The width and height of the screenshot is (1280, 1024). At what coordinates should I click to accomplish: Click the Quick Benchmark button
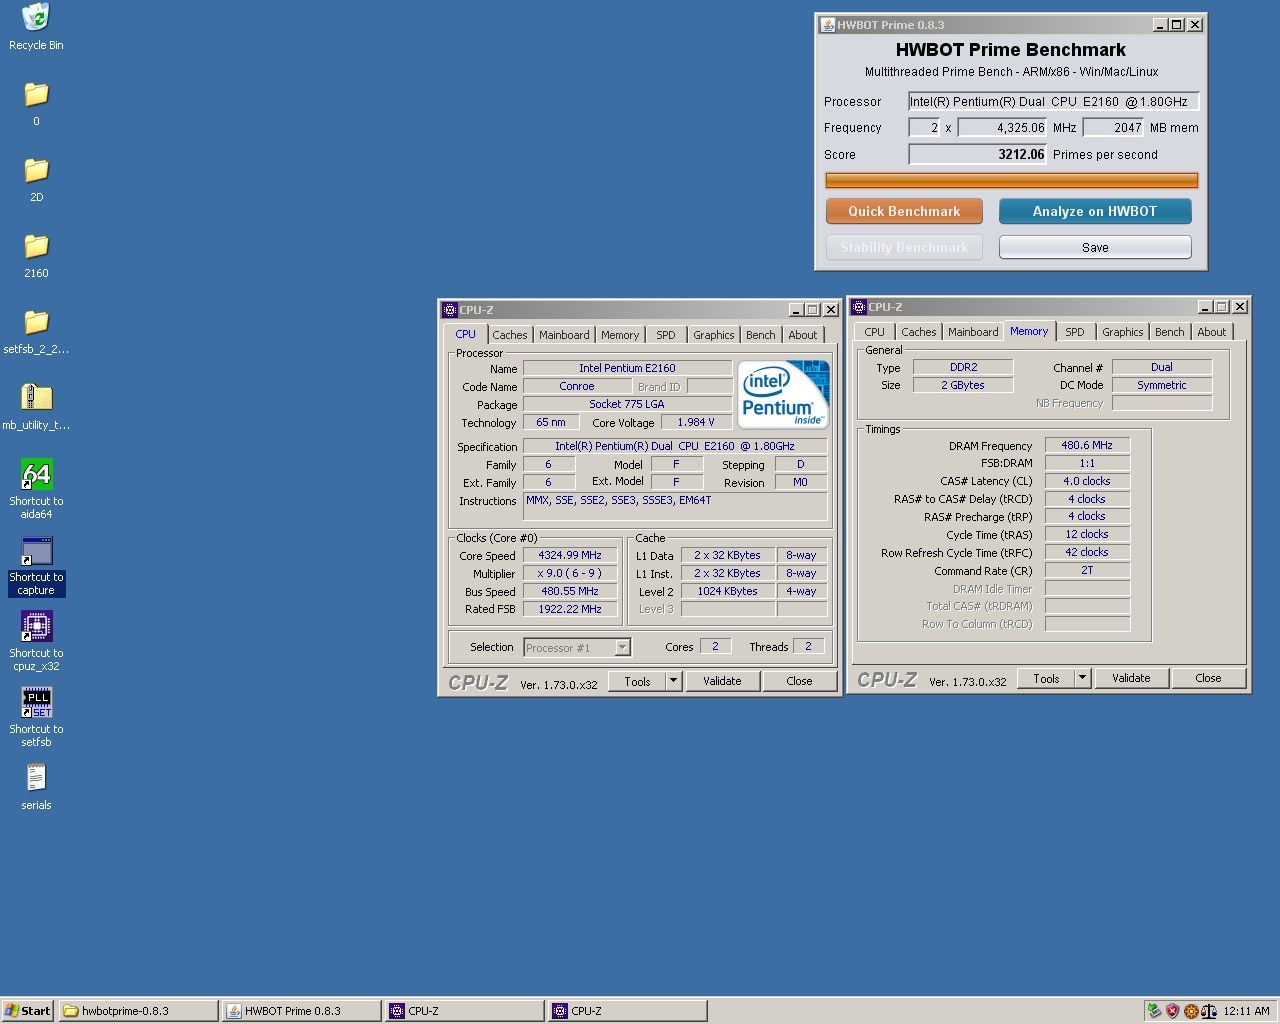pos(904,211)
